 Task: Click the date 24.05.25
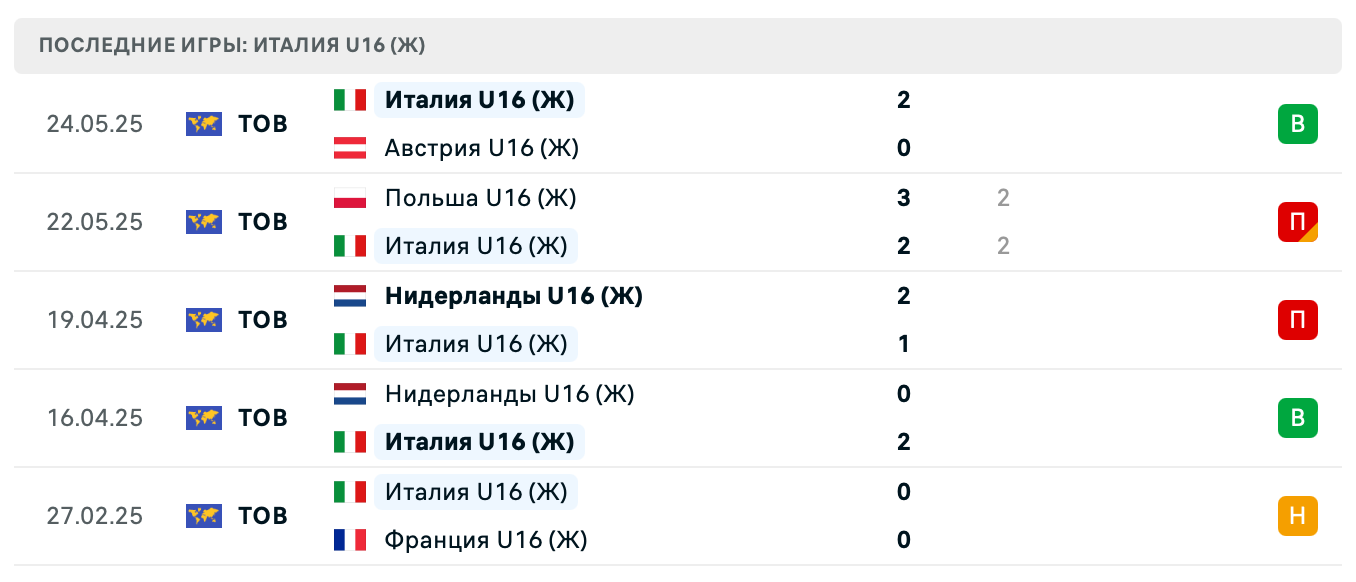pos(95,124)
